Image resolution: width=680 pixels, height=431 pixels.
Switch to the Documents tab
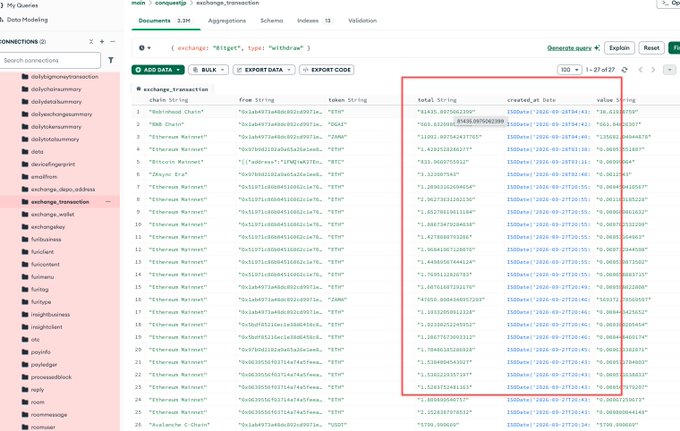[165, 20]
